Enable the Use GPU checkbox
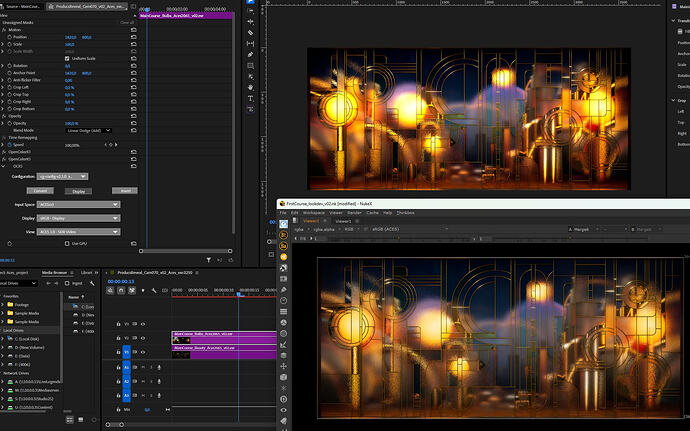This screenshot has width=690, height=431. coord(68,243)
